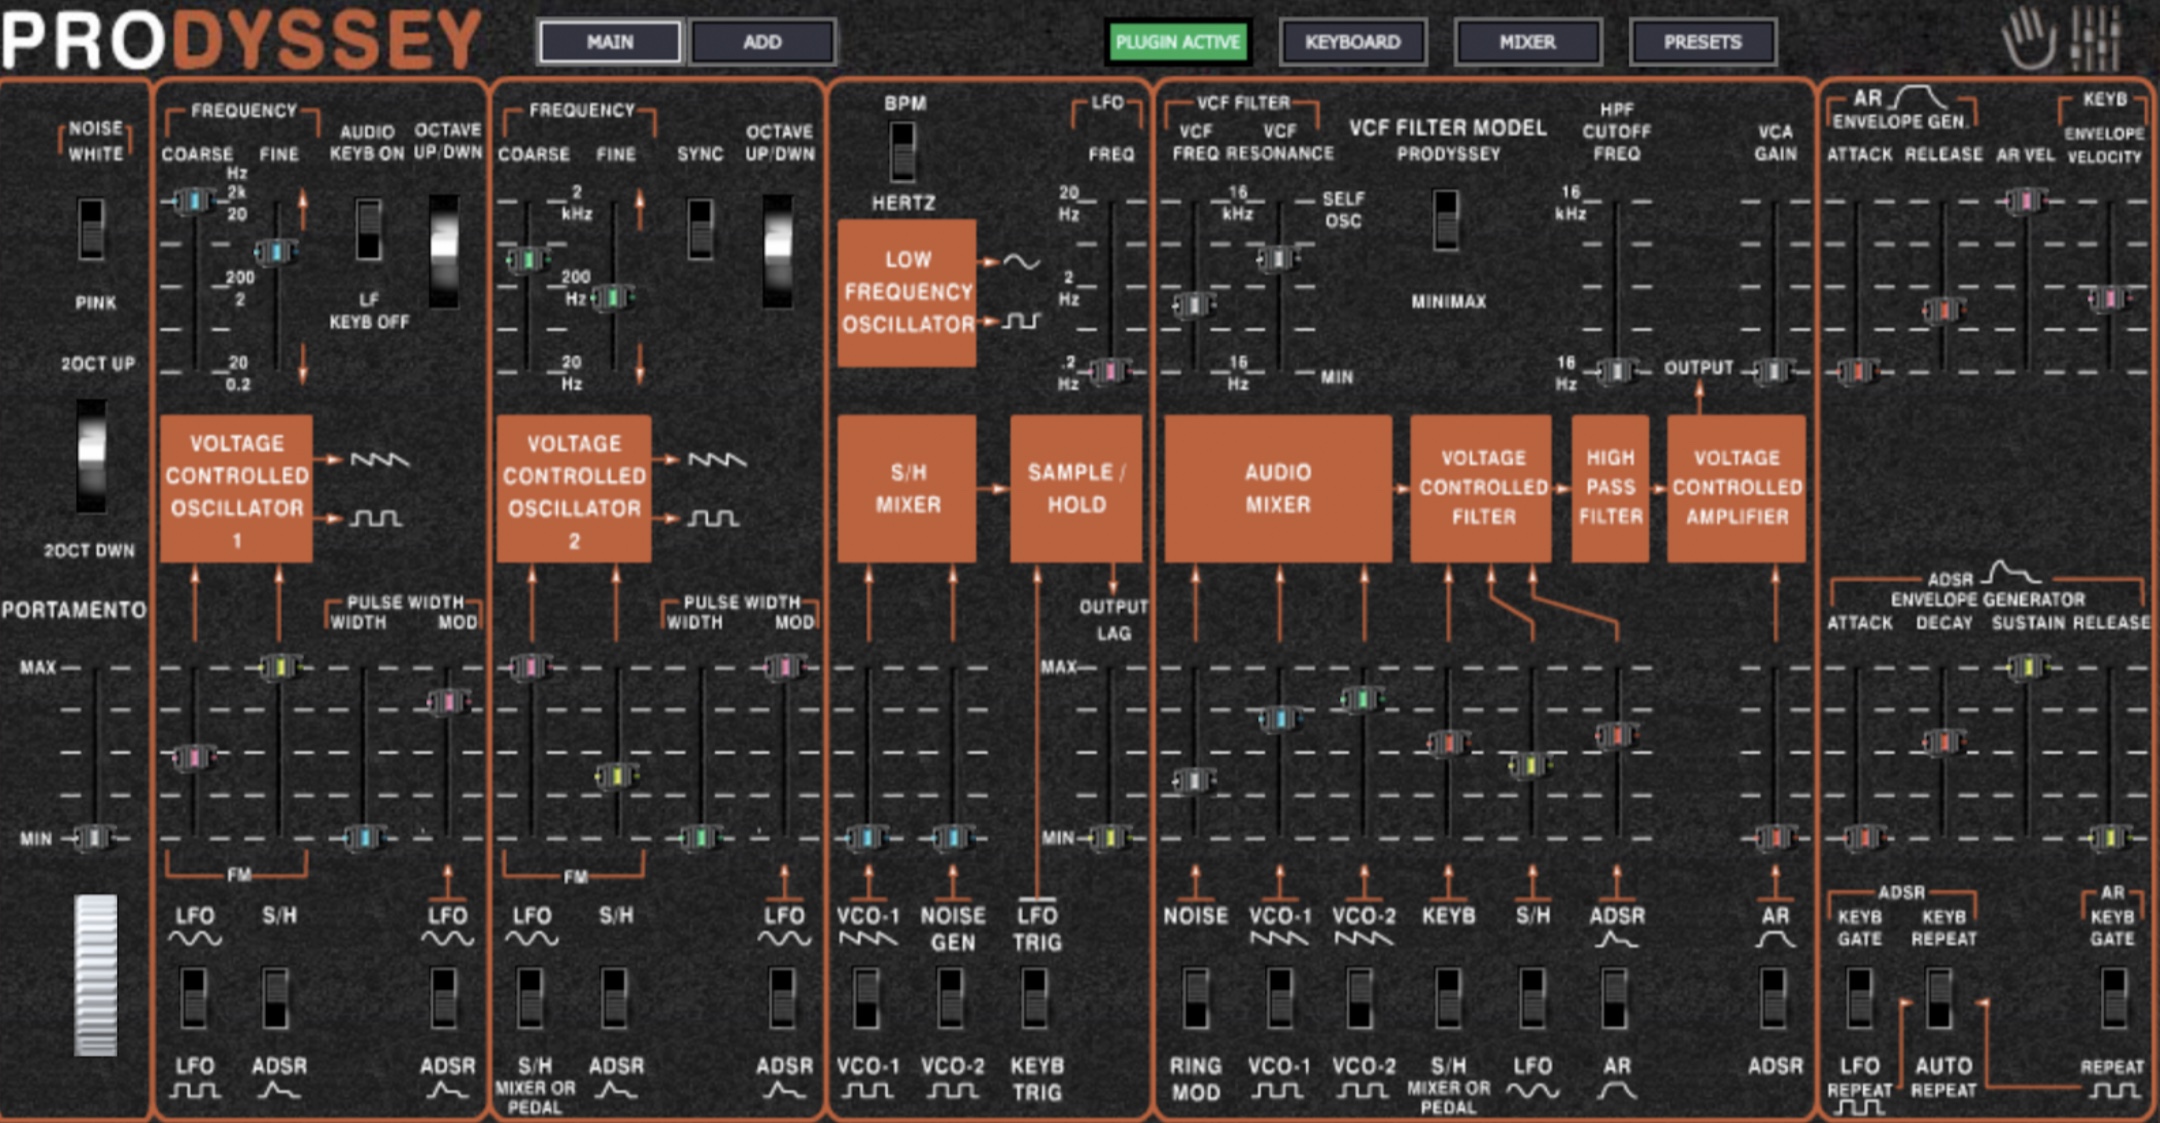Image resolution: width=2160 pixels, height=1123 pixels.
Task: Click the LFO square wave output icon
Action: click(x=1022, y=321)
